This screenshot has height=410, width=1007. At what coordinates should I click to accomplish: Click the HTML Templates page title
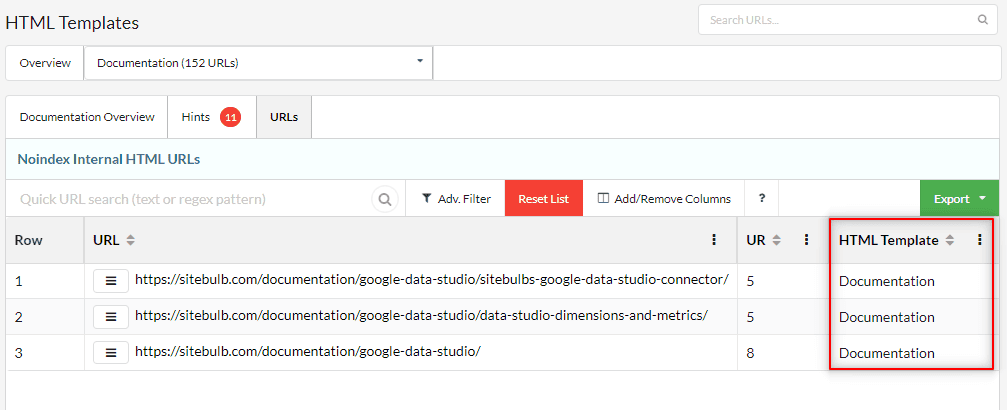(72, 23)
